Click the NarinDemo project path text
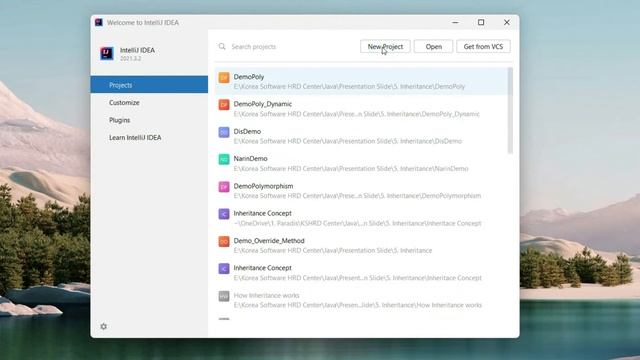 click(x=351, y=169)
